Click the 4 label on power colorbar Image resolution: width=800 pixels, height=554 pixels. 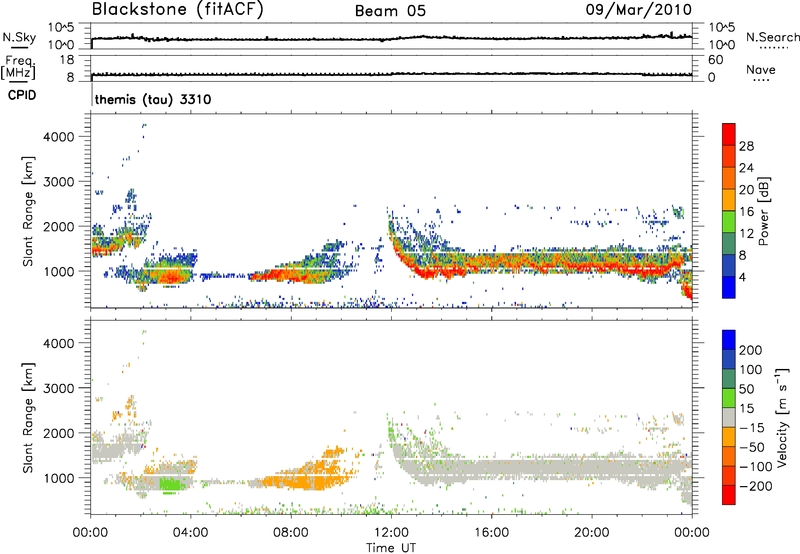click(742, 277)
